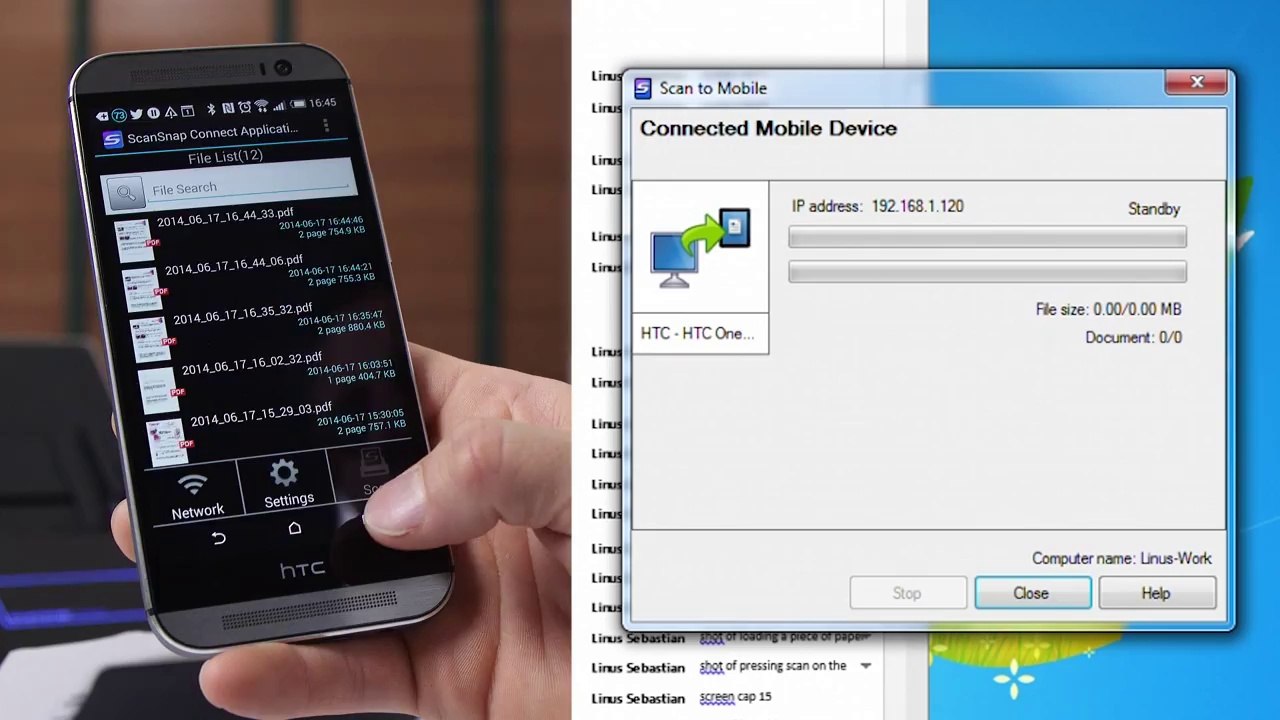
Task: Tap the File List(12) header on the phone
Action: (225, 157)
